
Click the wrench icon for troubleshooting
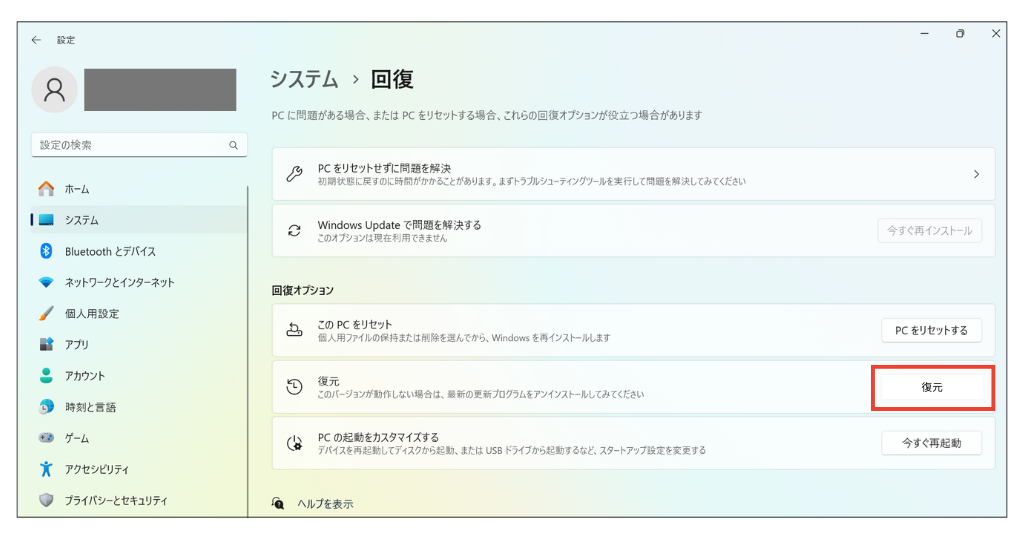(295, 174)
